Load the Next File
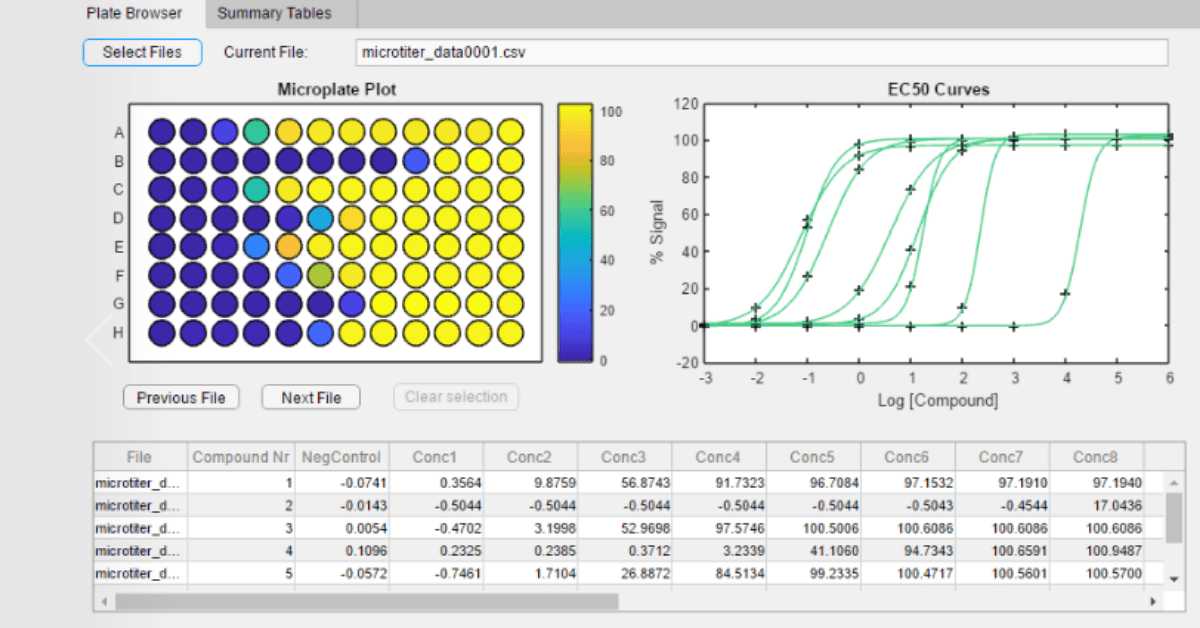The height and width of the screenshot is (628, 1200). (311, 398)
